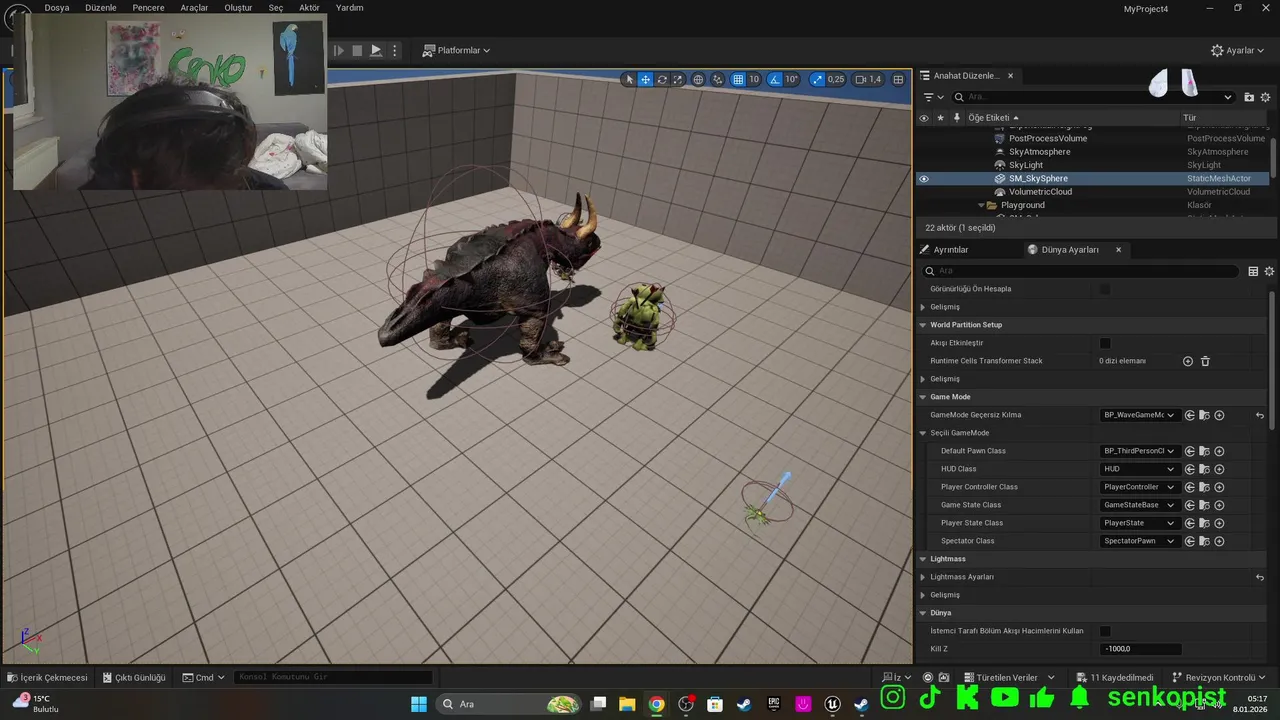1280x720 pixels.
Task: Click the pin column header in outliner
Action: click(956, 118)
